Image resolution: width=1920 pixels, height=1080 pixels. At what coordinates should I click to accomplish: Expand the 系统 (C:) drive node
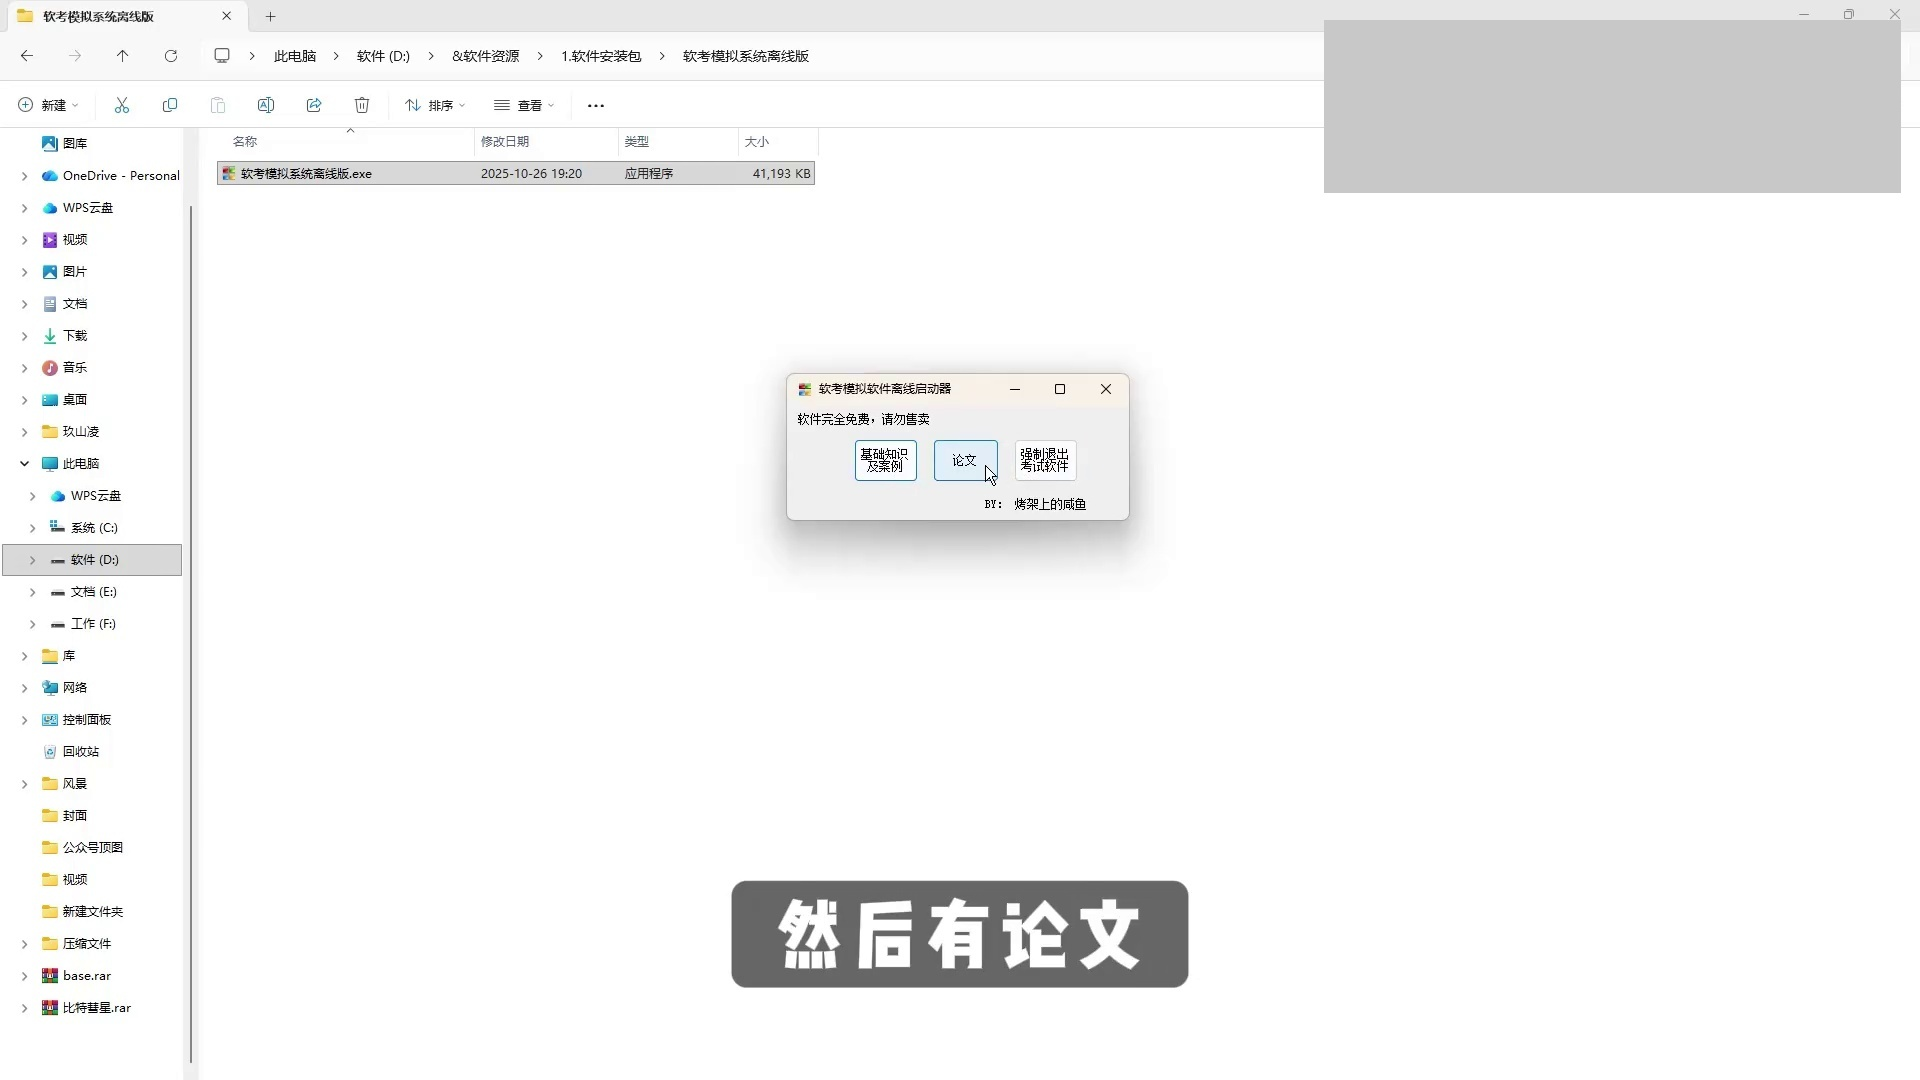(32, 528)
